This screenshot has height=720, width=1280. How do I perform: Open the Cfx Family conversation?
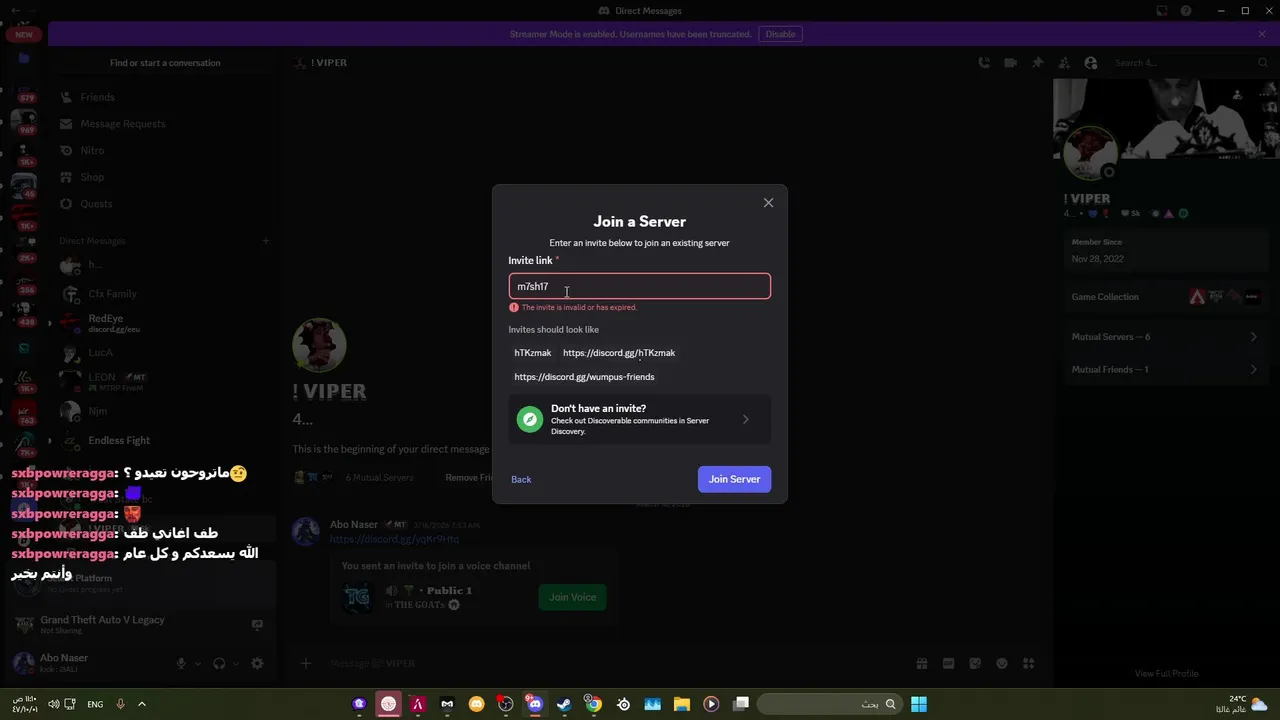tap(165, 294)
